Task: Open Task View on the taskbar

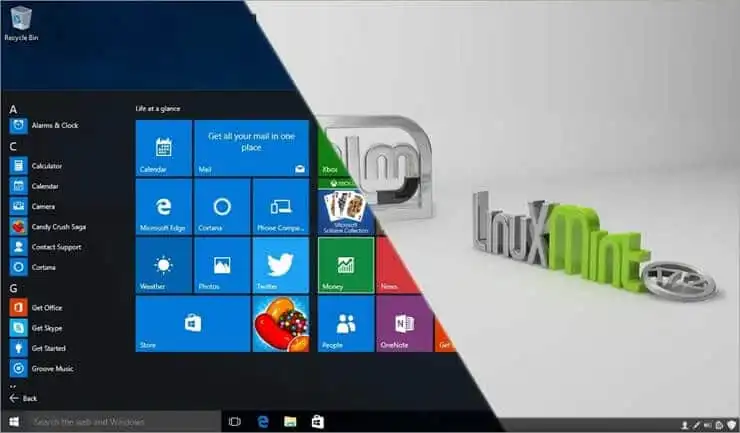Action: [x=234, y=422]
